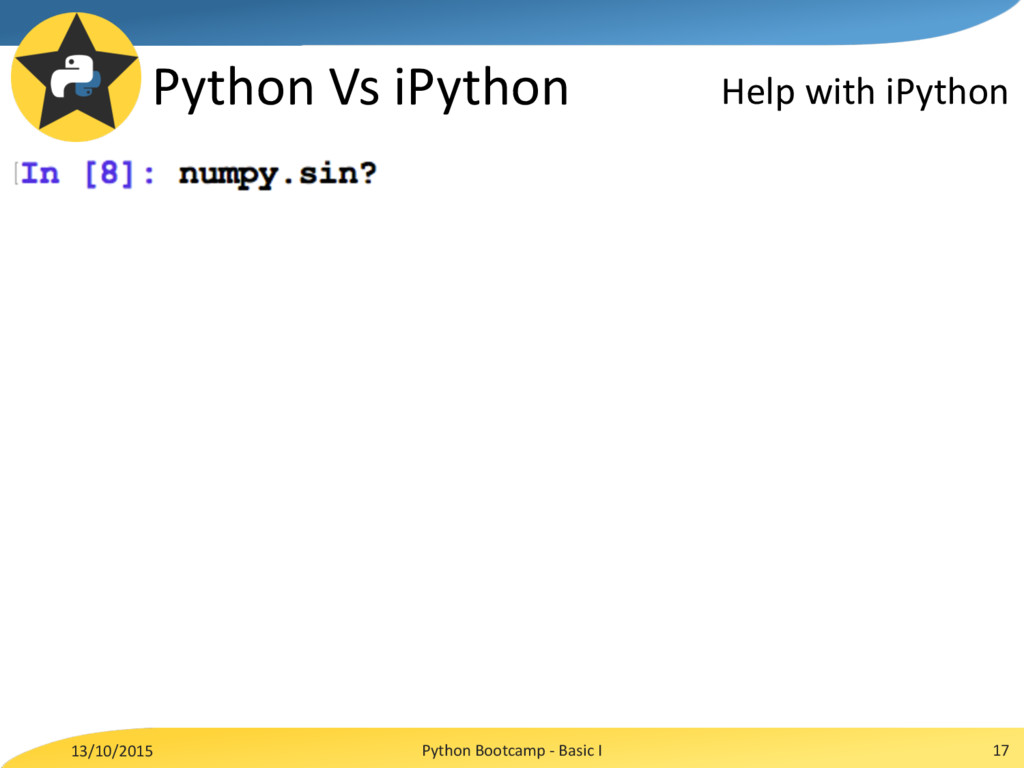Screen dimensions: 1024x768
Task: Click the slide number 17
Action: [1000, 750]
